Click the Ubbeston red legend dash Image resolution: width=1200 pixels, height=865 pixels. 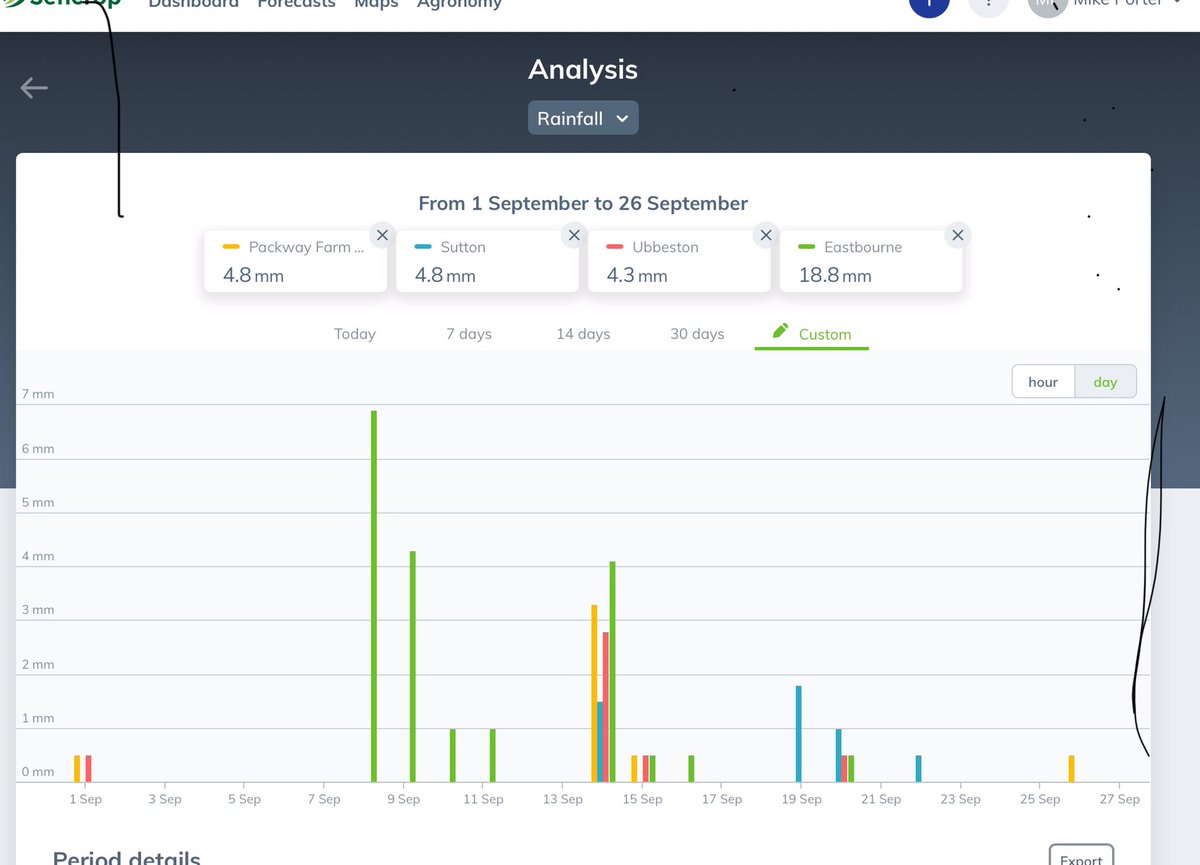click(615, 247)
